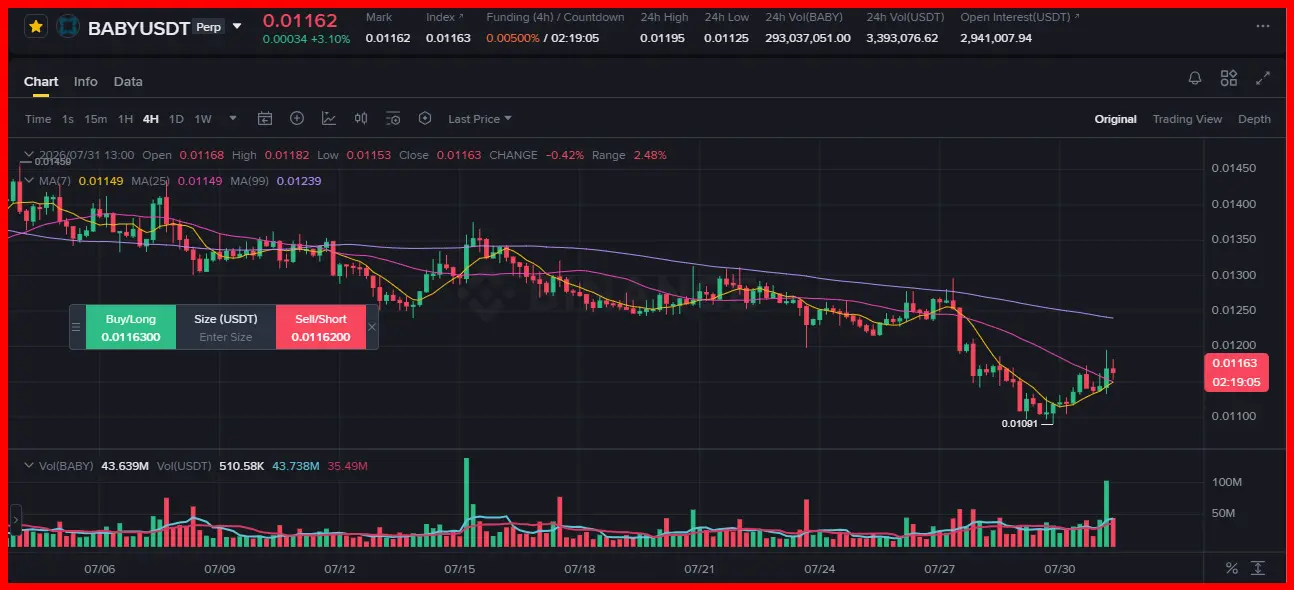This screenshot has height=590, width=1294.
Task: Click the Vol(USDT) 510.58K legend value
Action: point(244,466)
